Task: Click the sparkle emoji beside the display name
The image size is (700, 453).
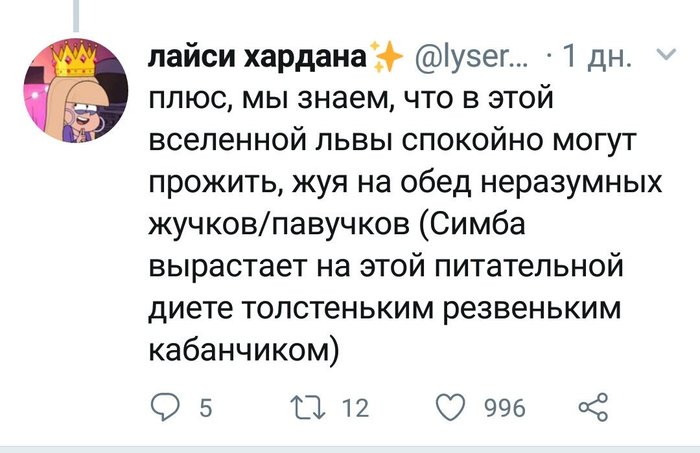Action: point(384,62)
